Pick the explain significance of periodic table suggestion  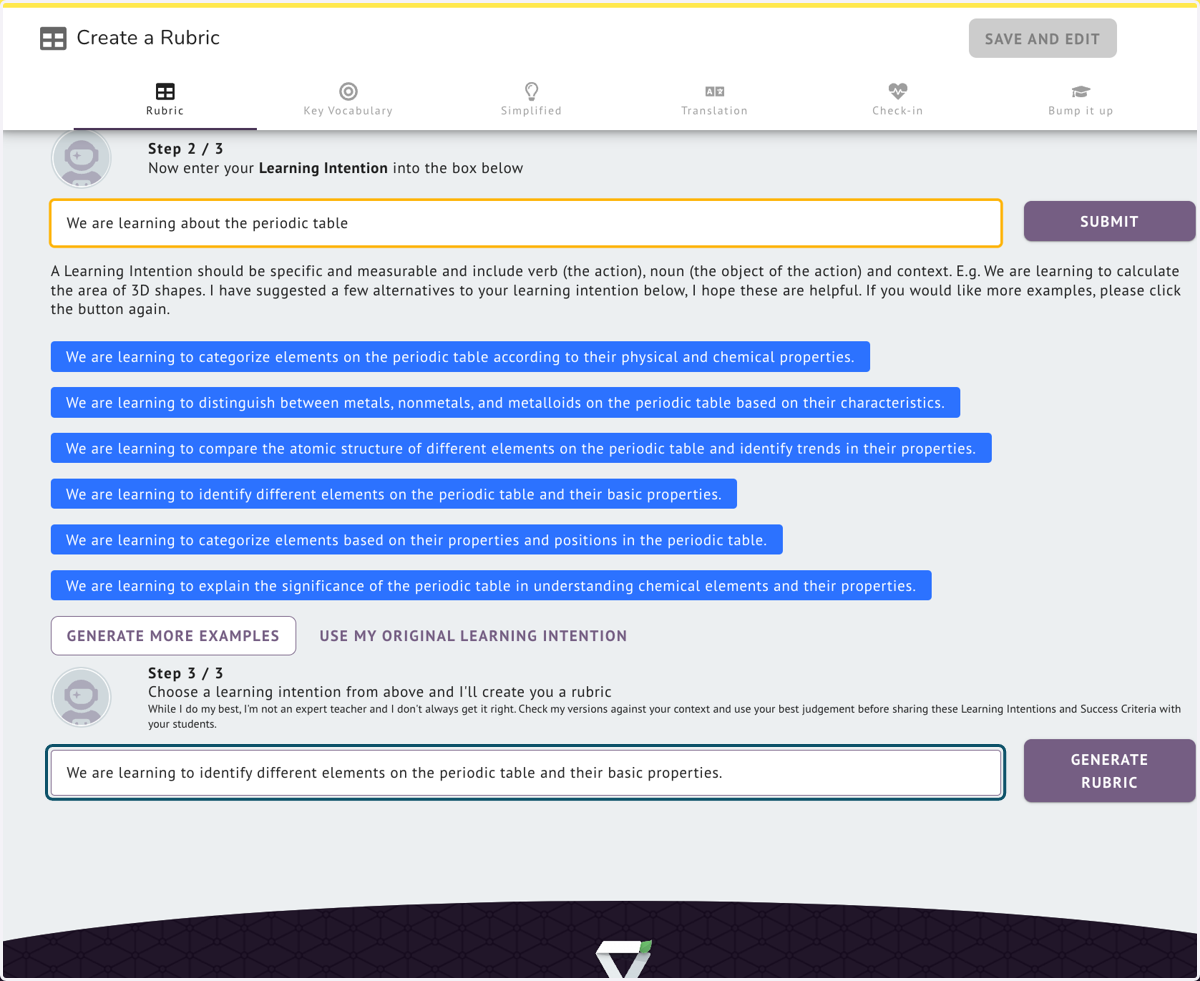tap(491, 586)
